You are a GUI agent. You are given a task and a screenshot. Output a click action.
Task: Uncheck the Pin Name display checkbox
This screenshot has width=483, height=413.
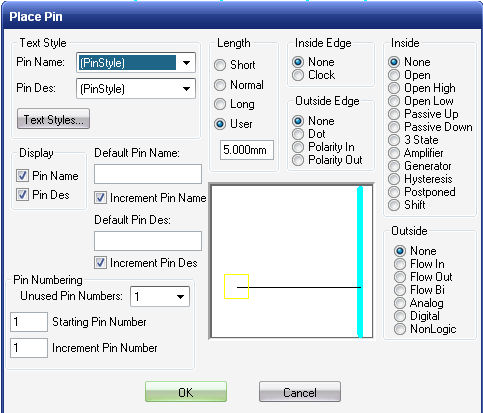tap(22, 175)
